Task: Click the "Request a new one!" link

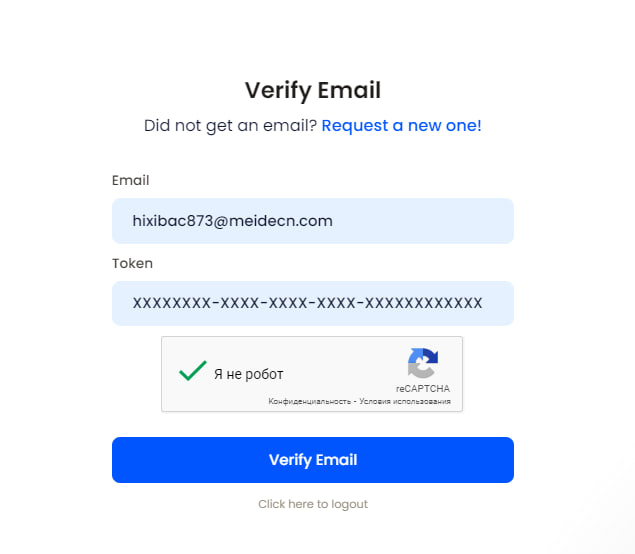Action: (x=401, y=126)
